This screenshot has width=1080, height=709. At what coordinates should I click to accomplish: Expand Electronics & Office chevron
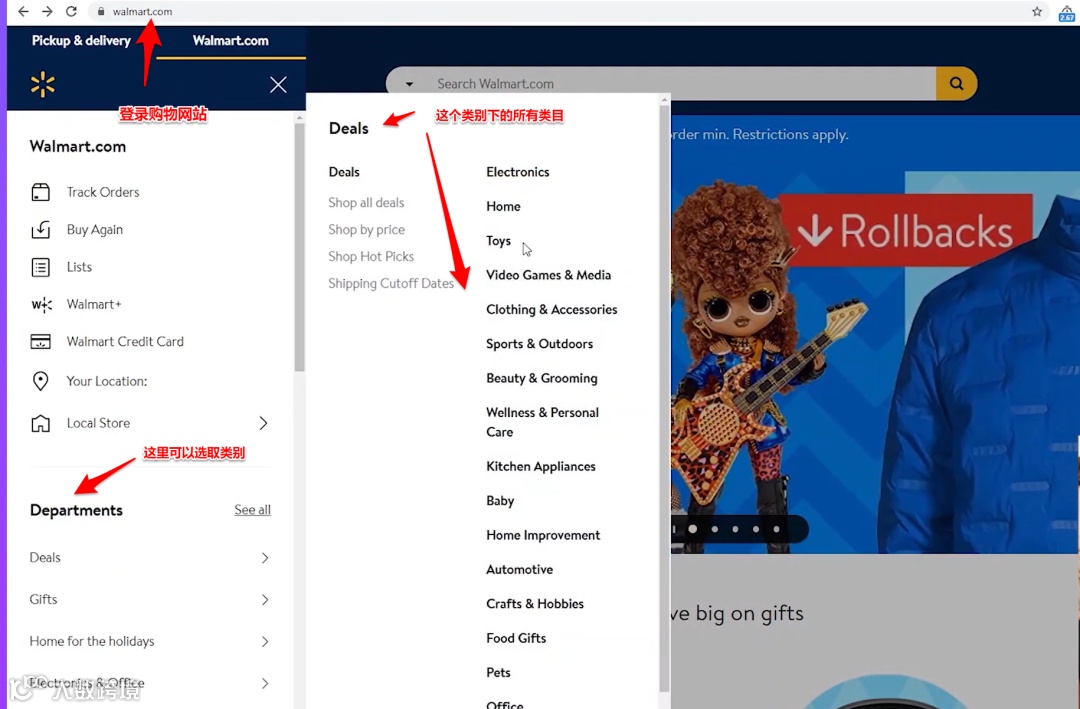265,684
